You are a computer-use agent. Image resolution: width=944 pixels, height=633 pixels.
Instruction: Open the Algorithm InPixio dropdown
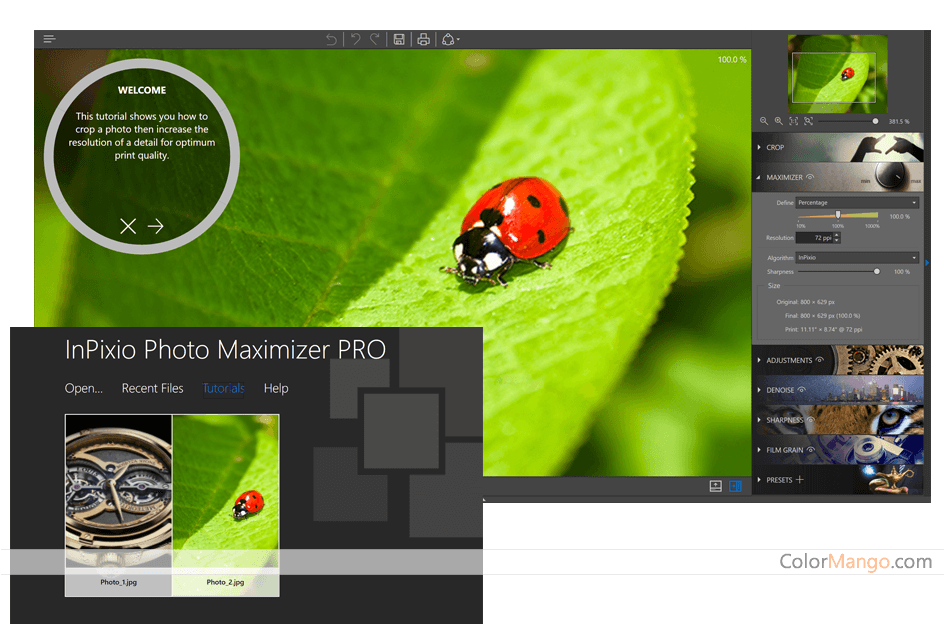click(x=857, y=258)
